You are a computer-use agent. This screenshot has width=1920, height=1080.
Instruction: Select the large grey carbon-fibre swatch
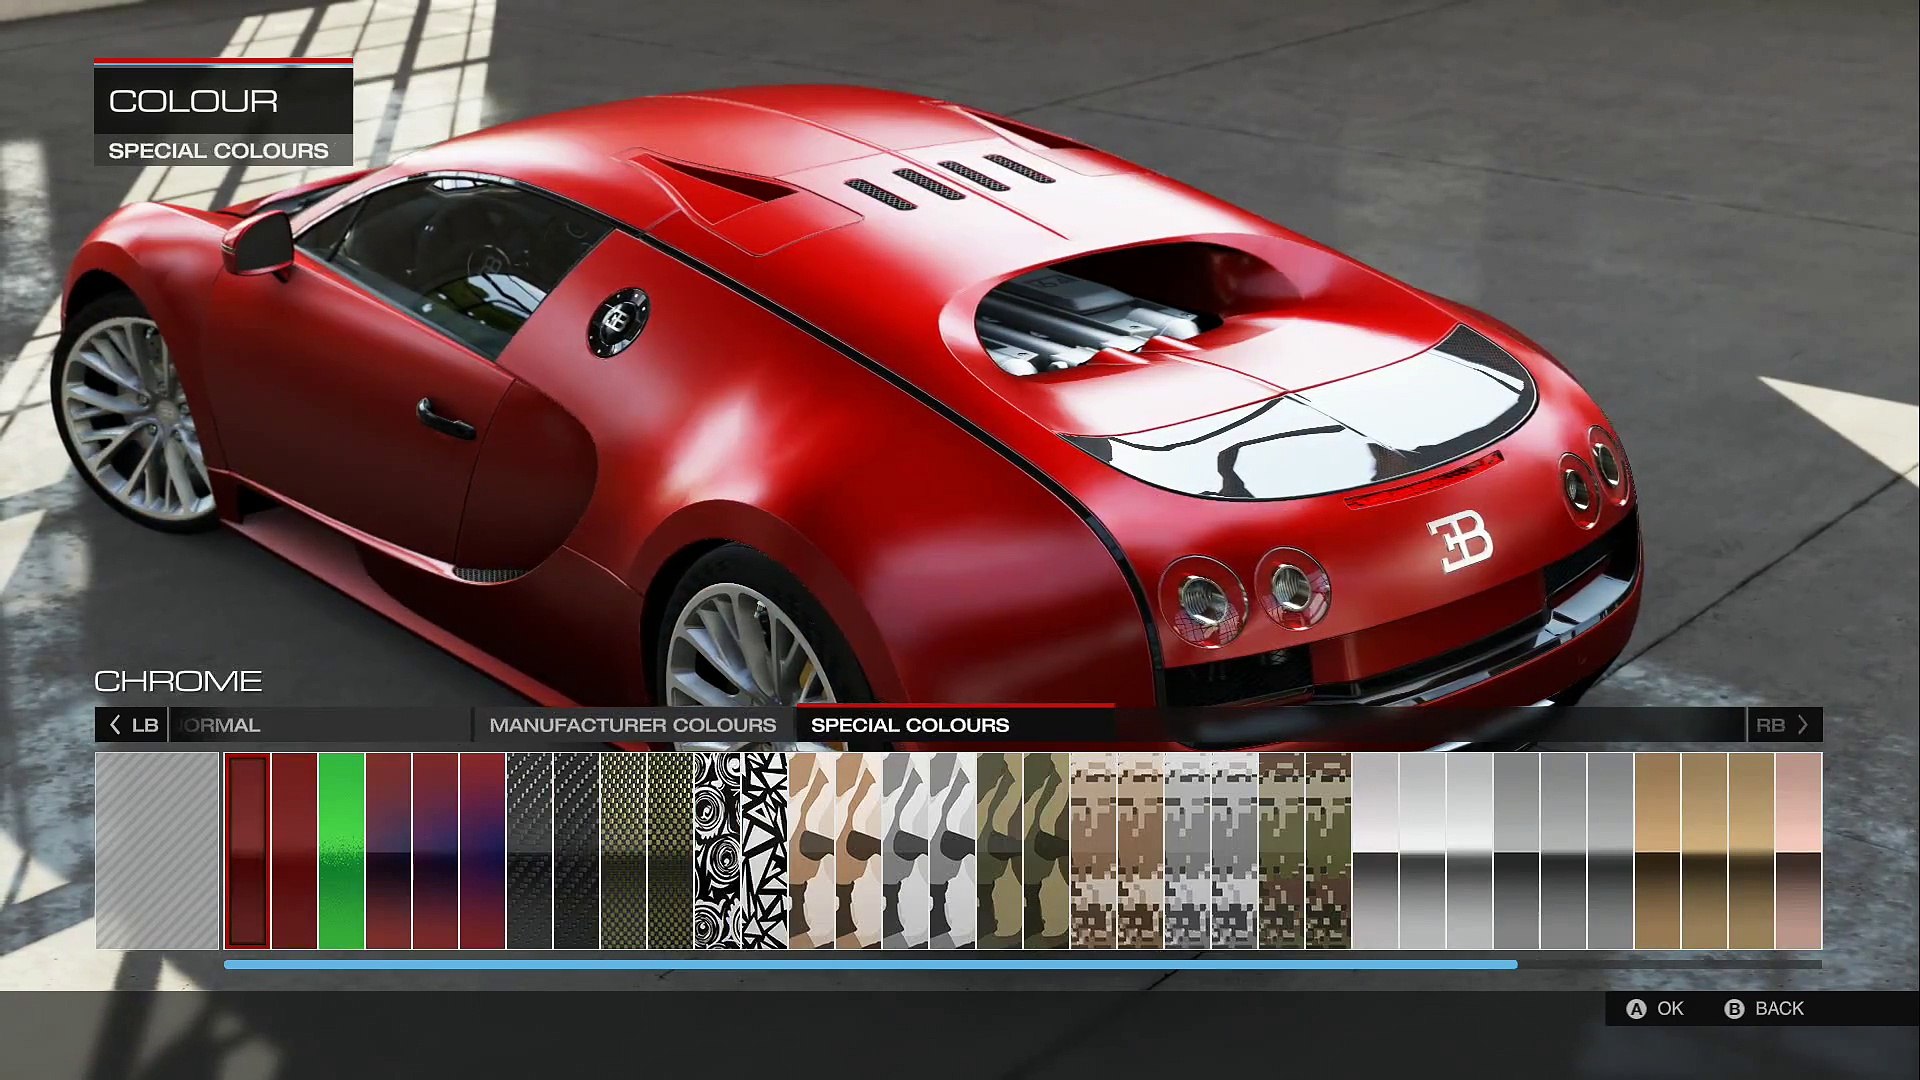[x=157, y=851]
